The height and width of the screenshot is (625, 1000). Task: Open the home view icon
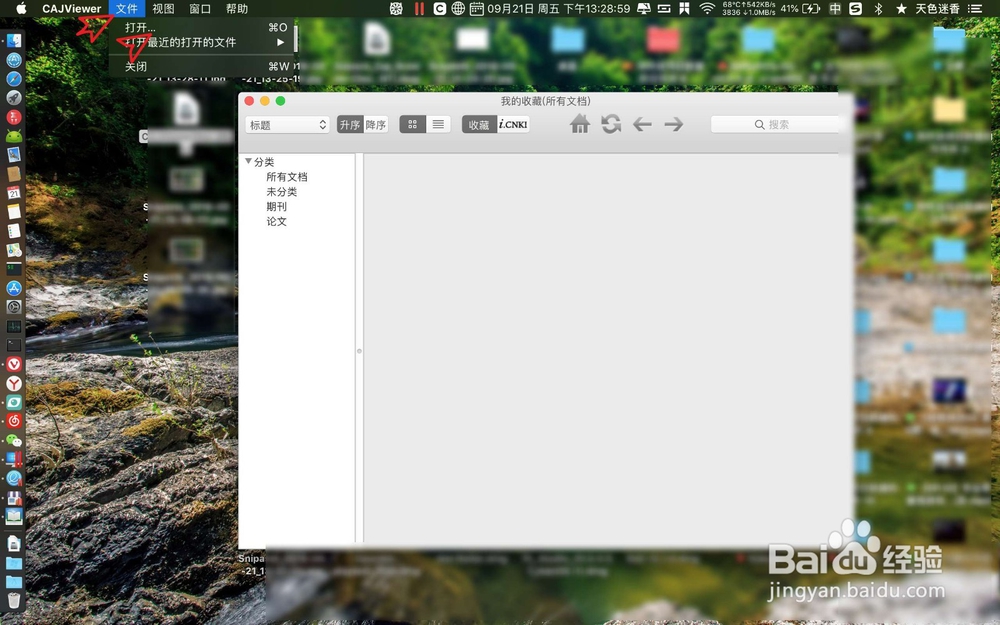point(579,124)
